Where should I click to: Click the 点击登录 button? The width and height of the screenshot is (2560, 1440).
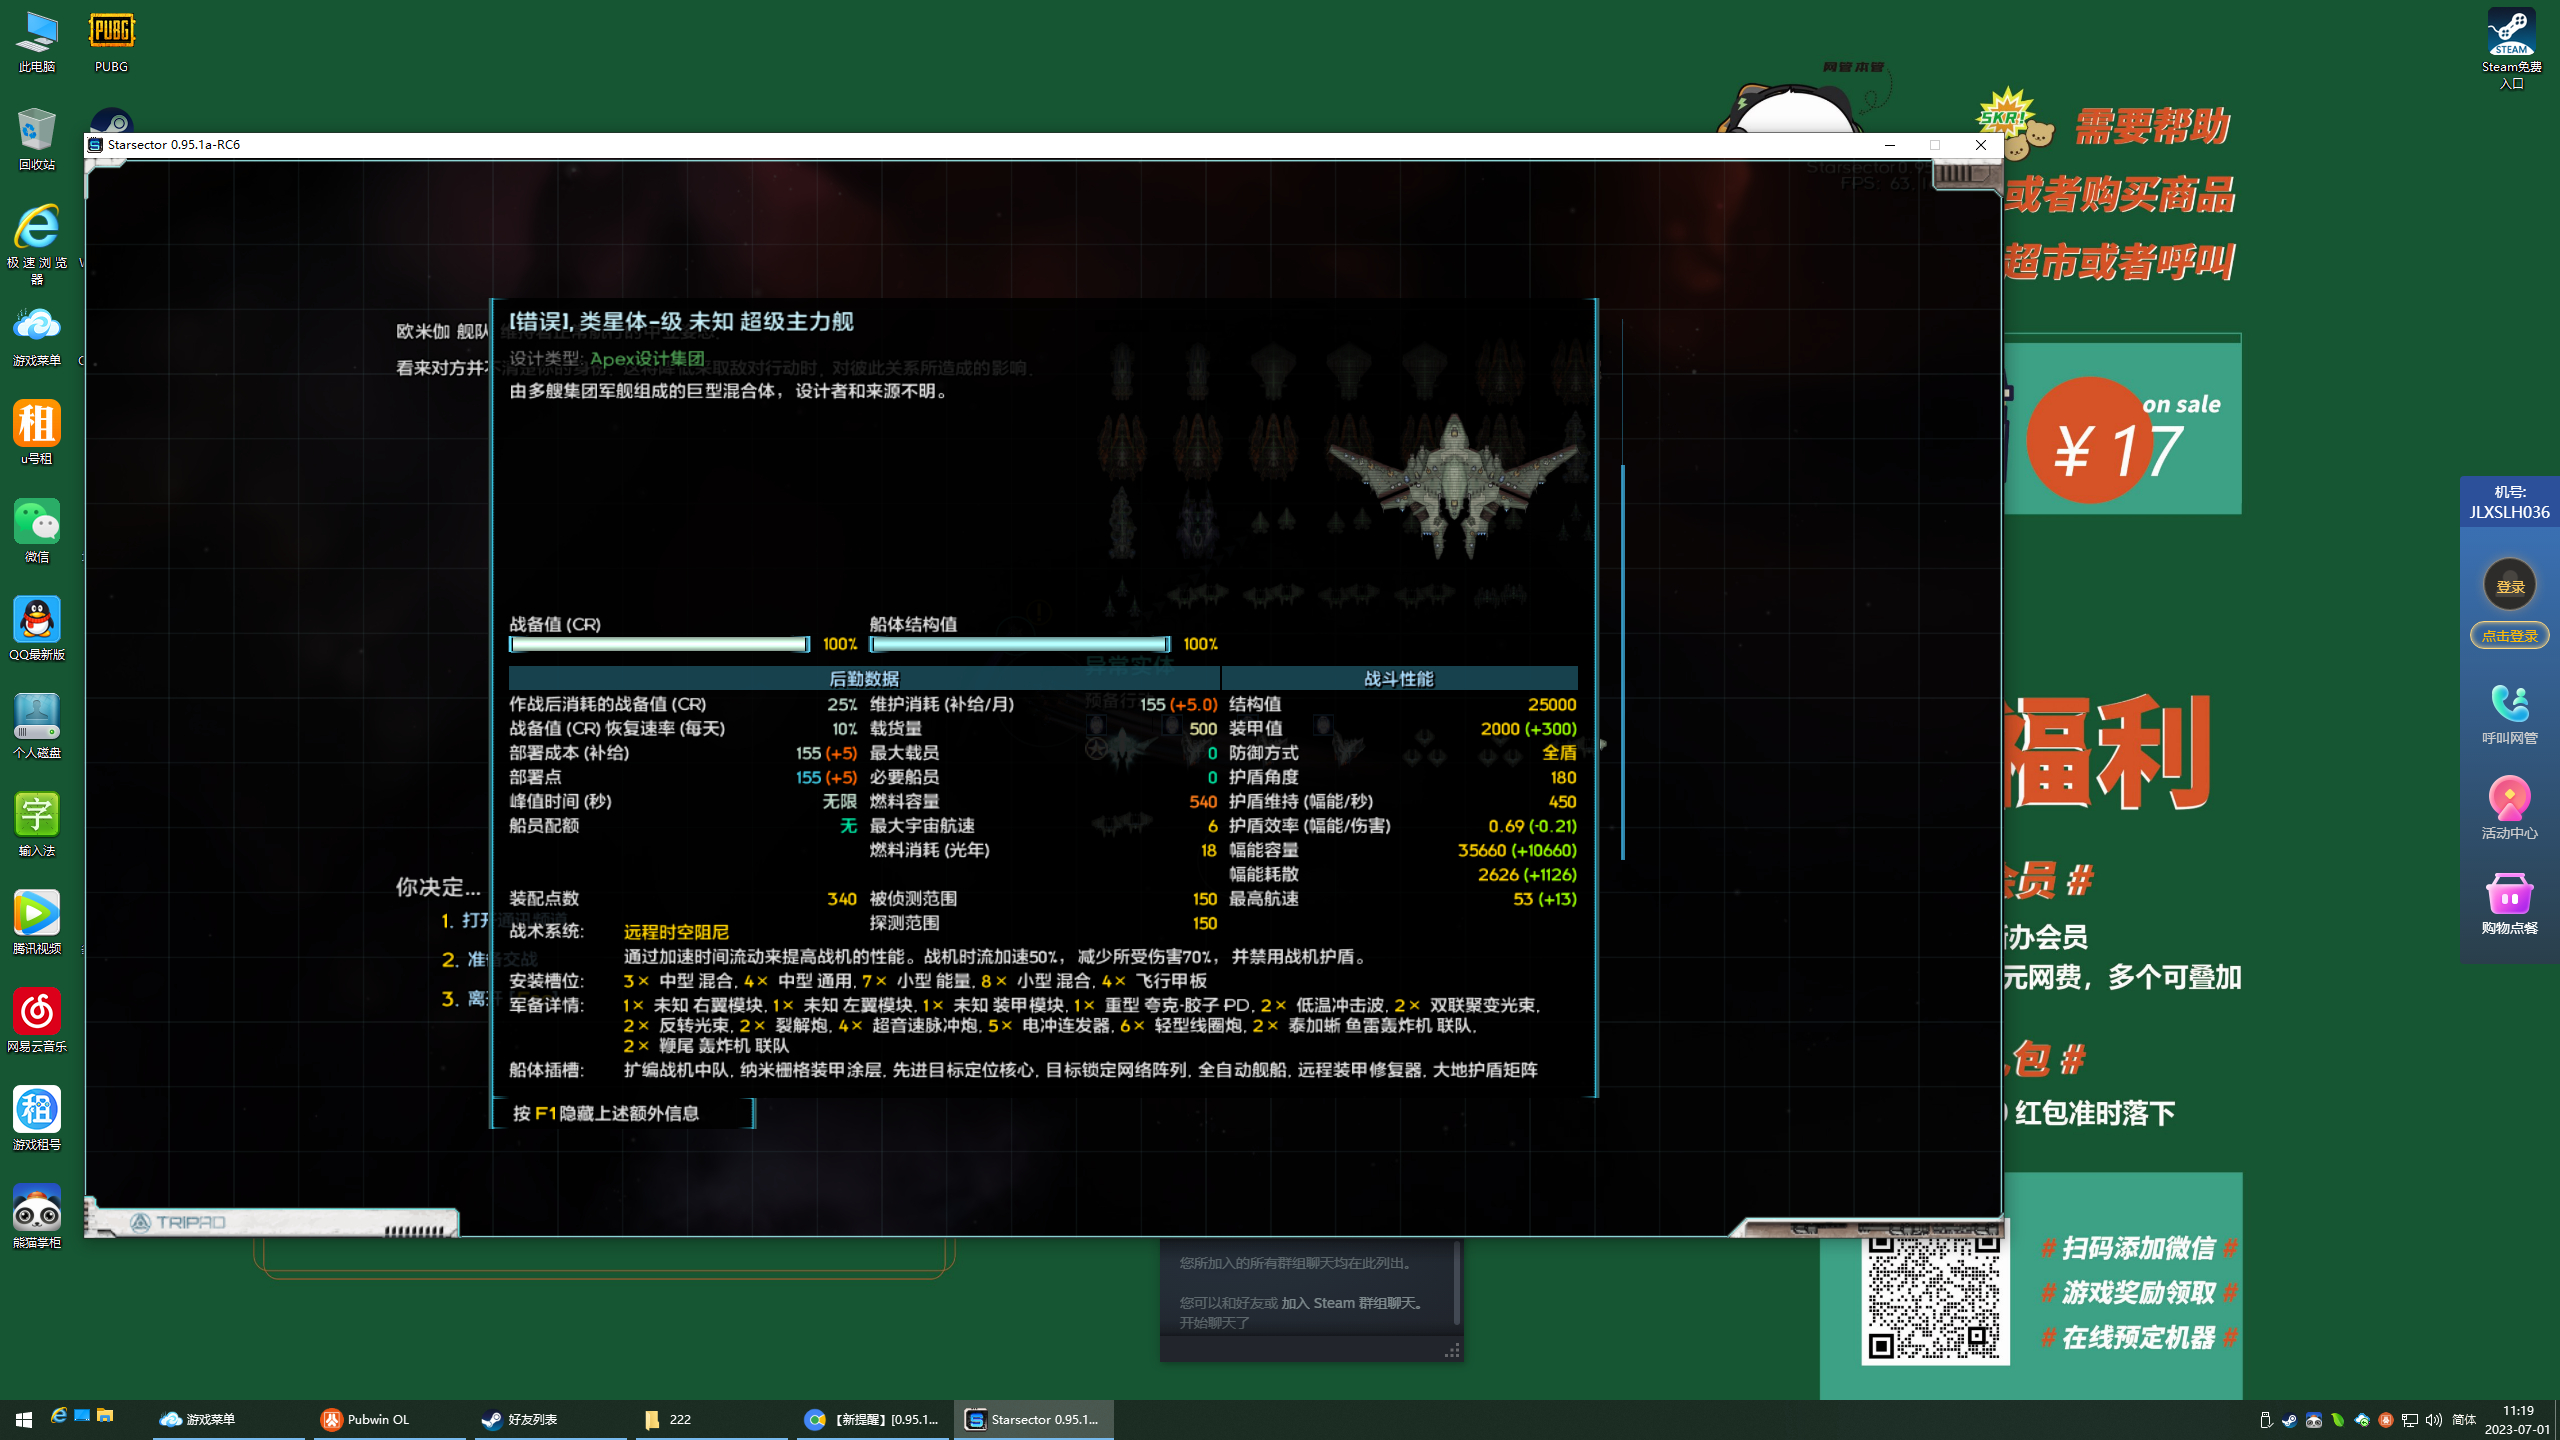pyautogui.click(x=2509, y=636)
